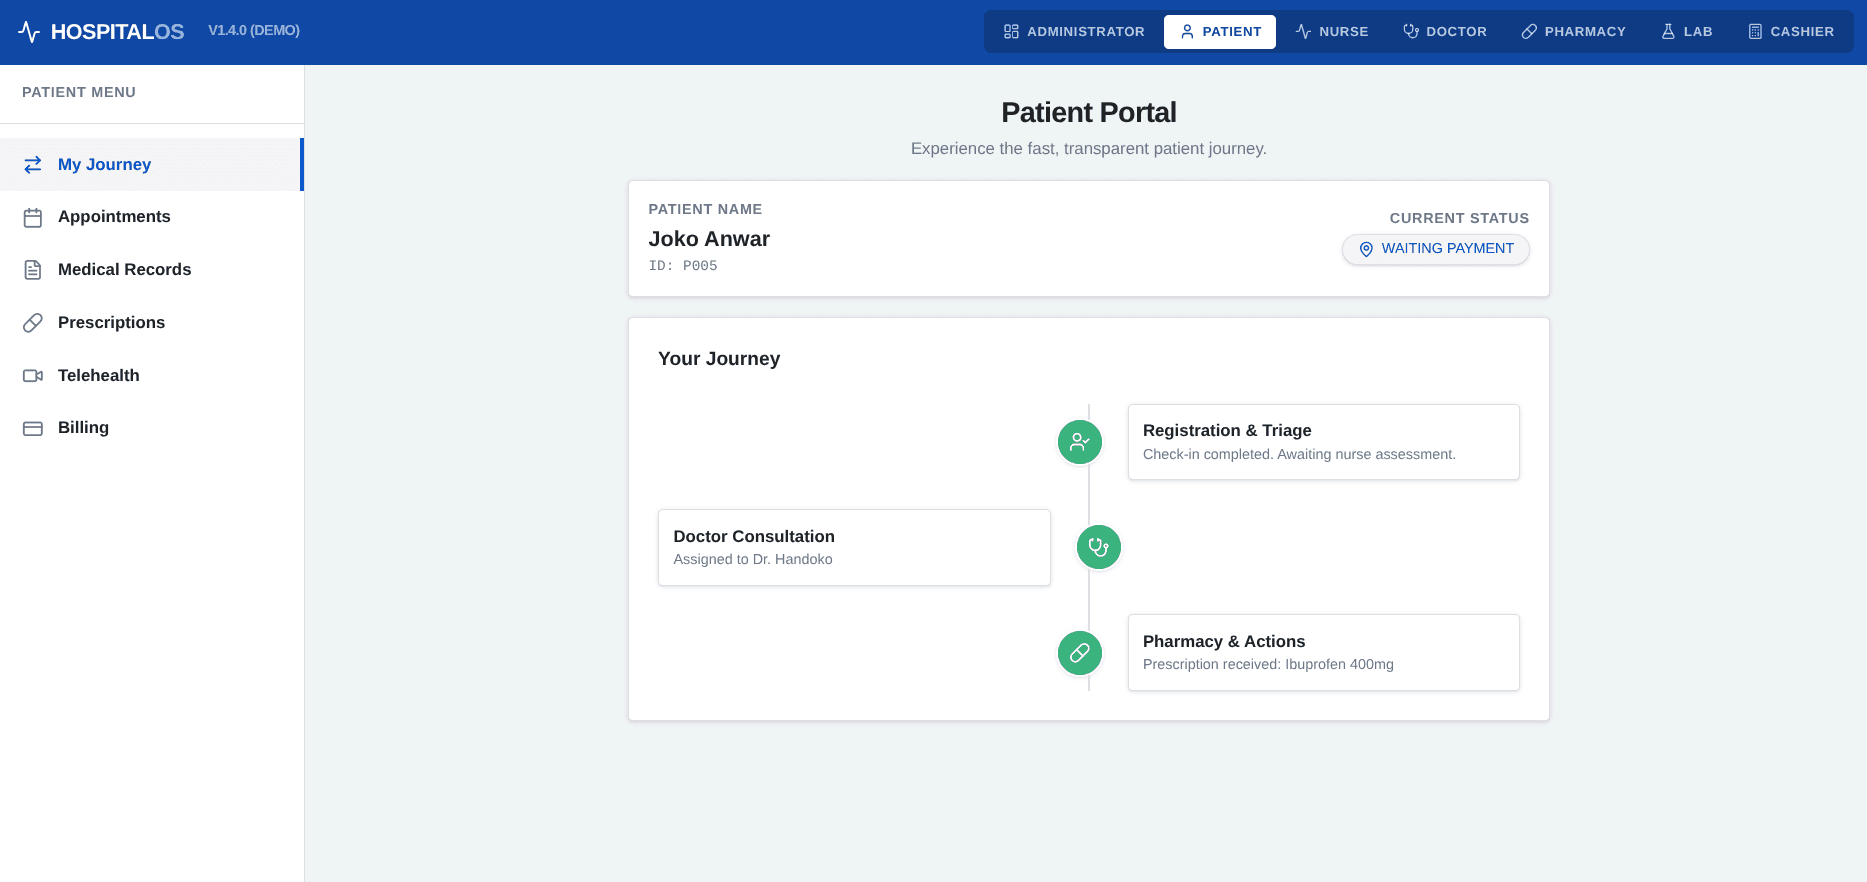
Task: Click 'Assigned to Dr. Handoko' text
Action: point(753,560)
